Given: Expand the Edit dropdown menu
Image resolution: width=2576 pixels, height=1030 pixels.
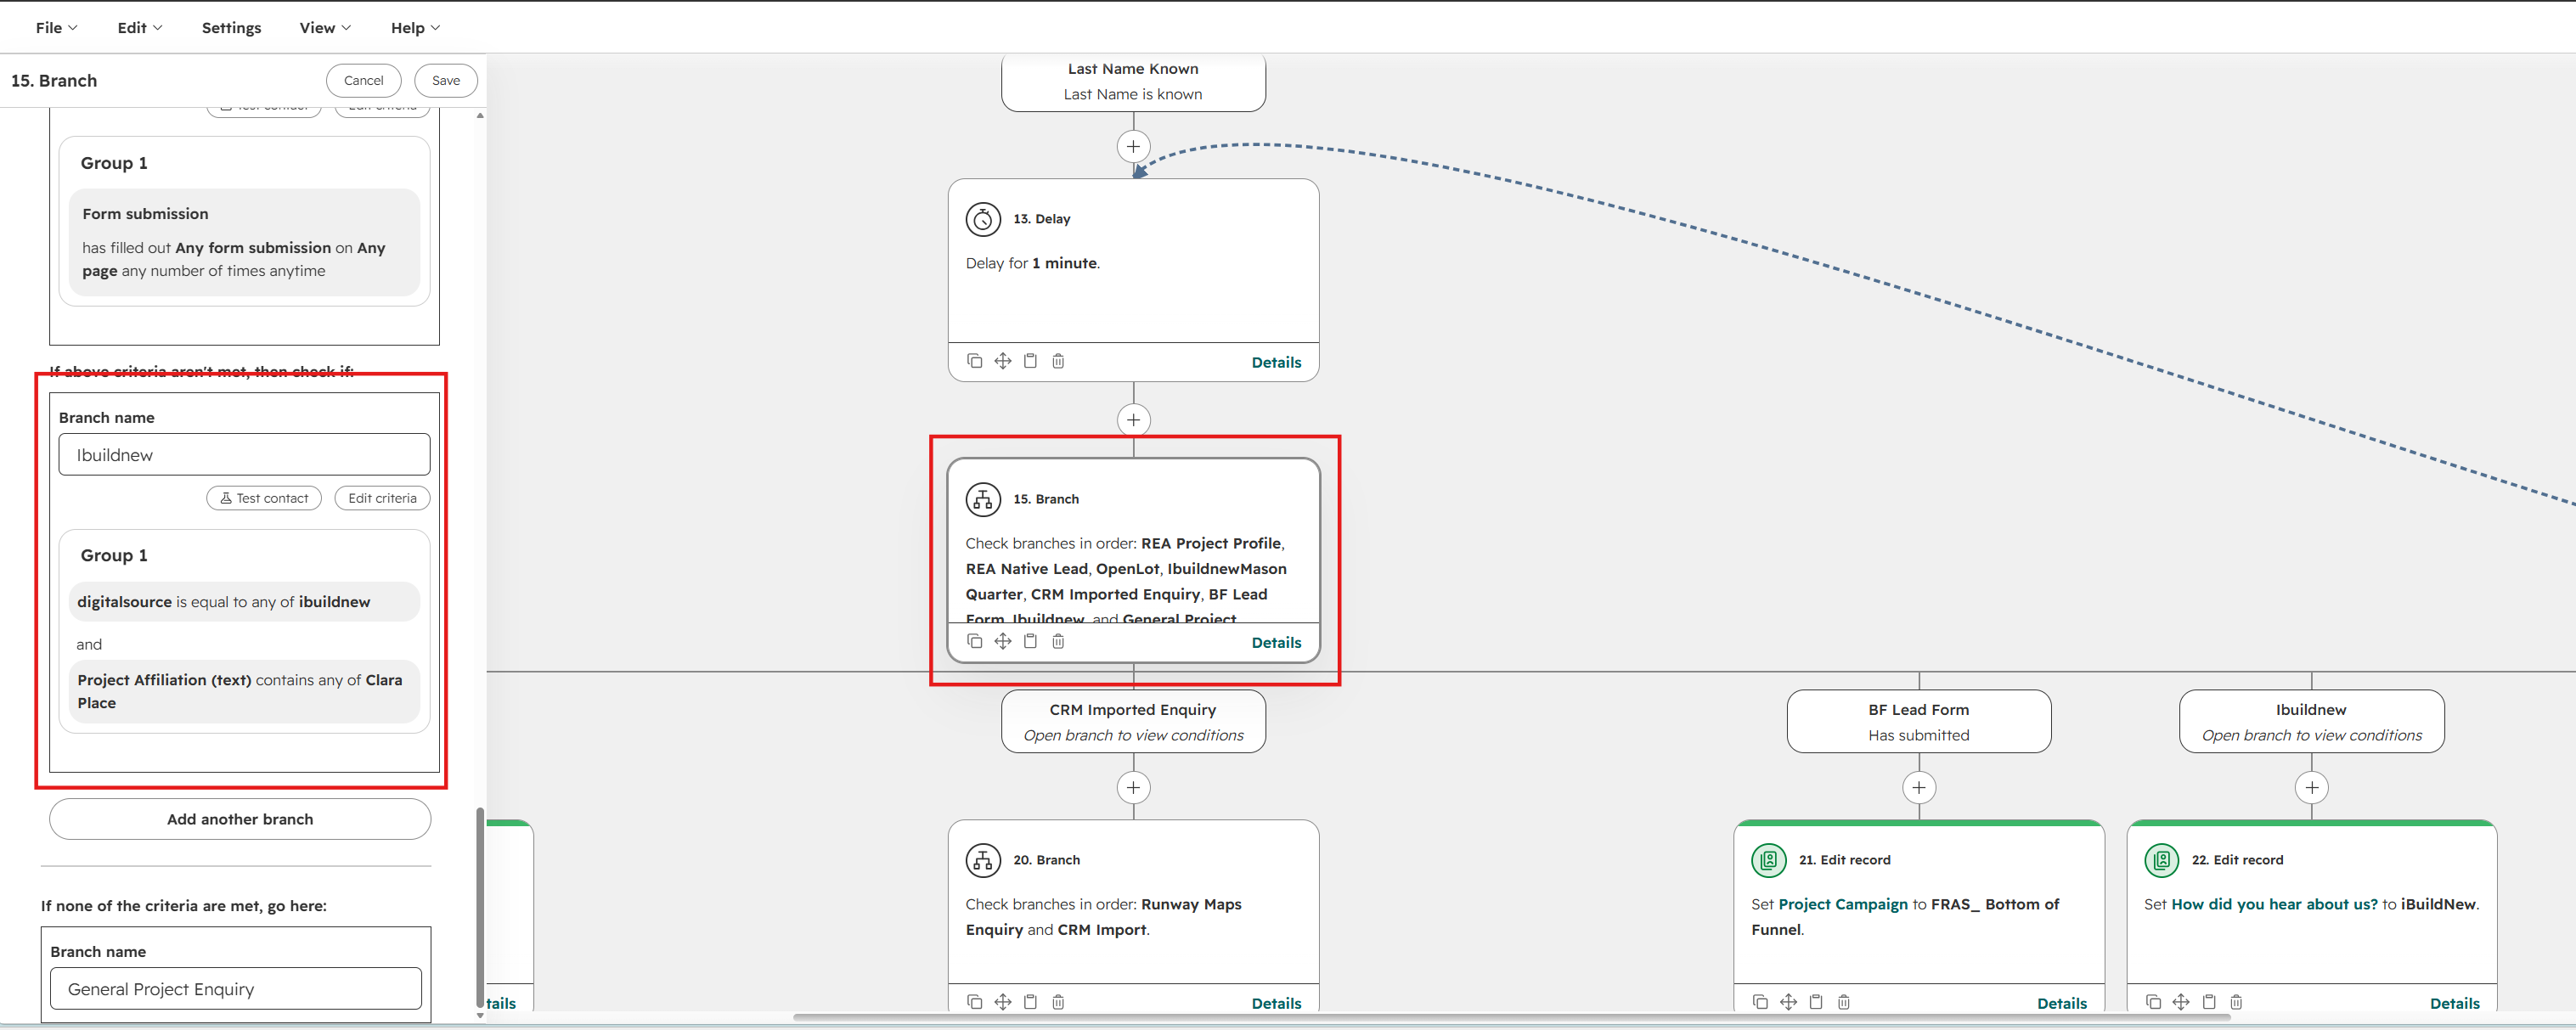Looking at the screenshot, I should [139, 28].
